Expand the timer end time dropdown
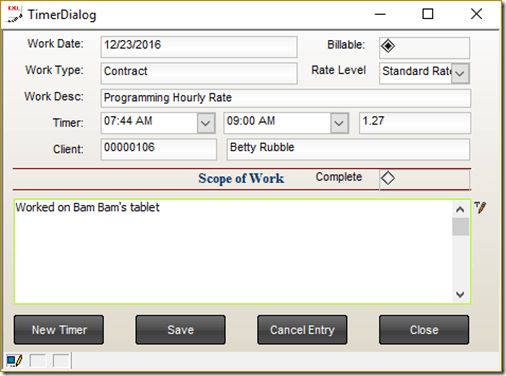The image size is (506, 376). tap(339, 123)
